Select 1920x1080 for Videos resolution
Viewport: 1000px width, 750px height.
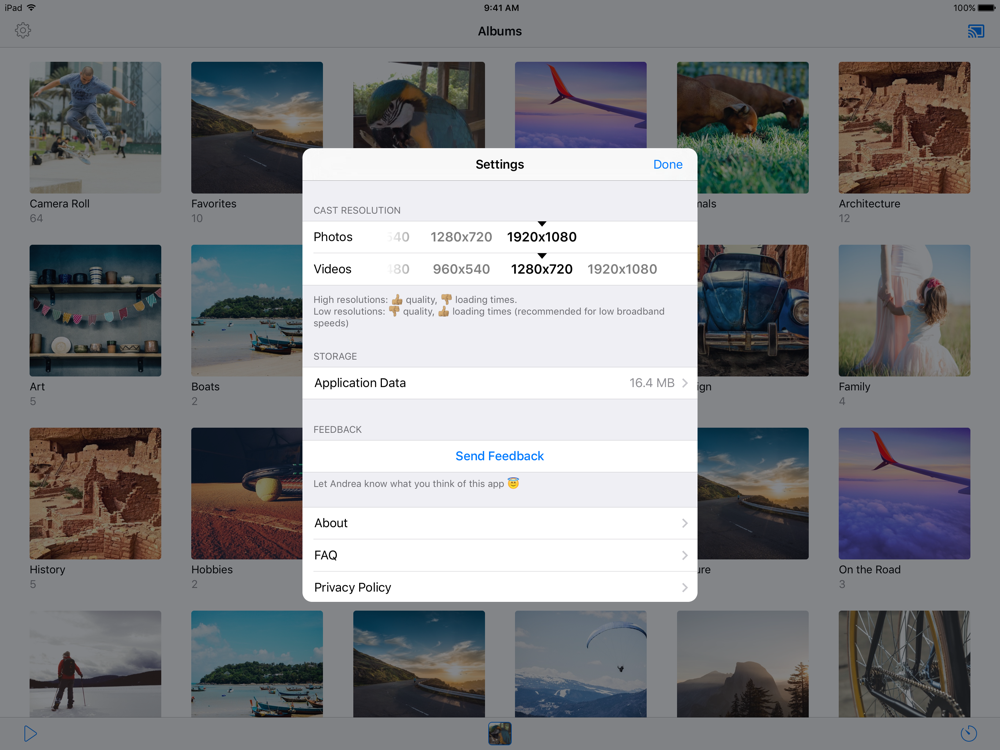622,269
